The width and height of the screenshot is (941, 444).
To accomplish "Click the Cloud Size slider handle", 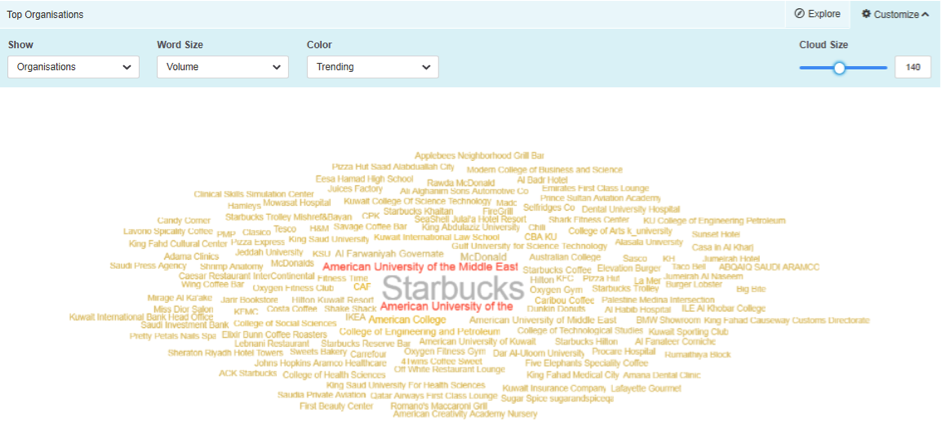I will [840, 67].
